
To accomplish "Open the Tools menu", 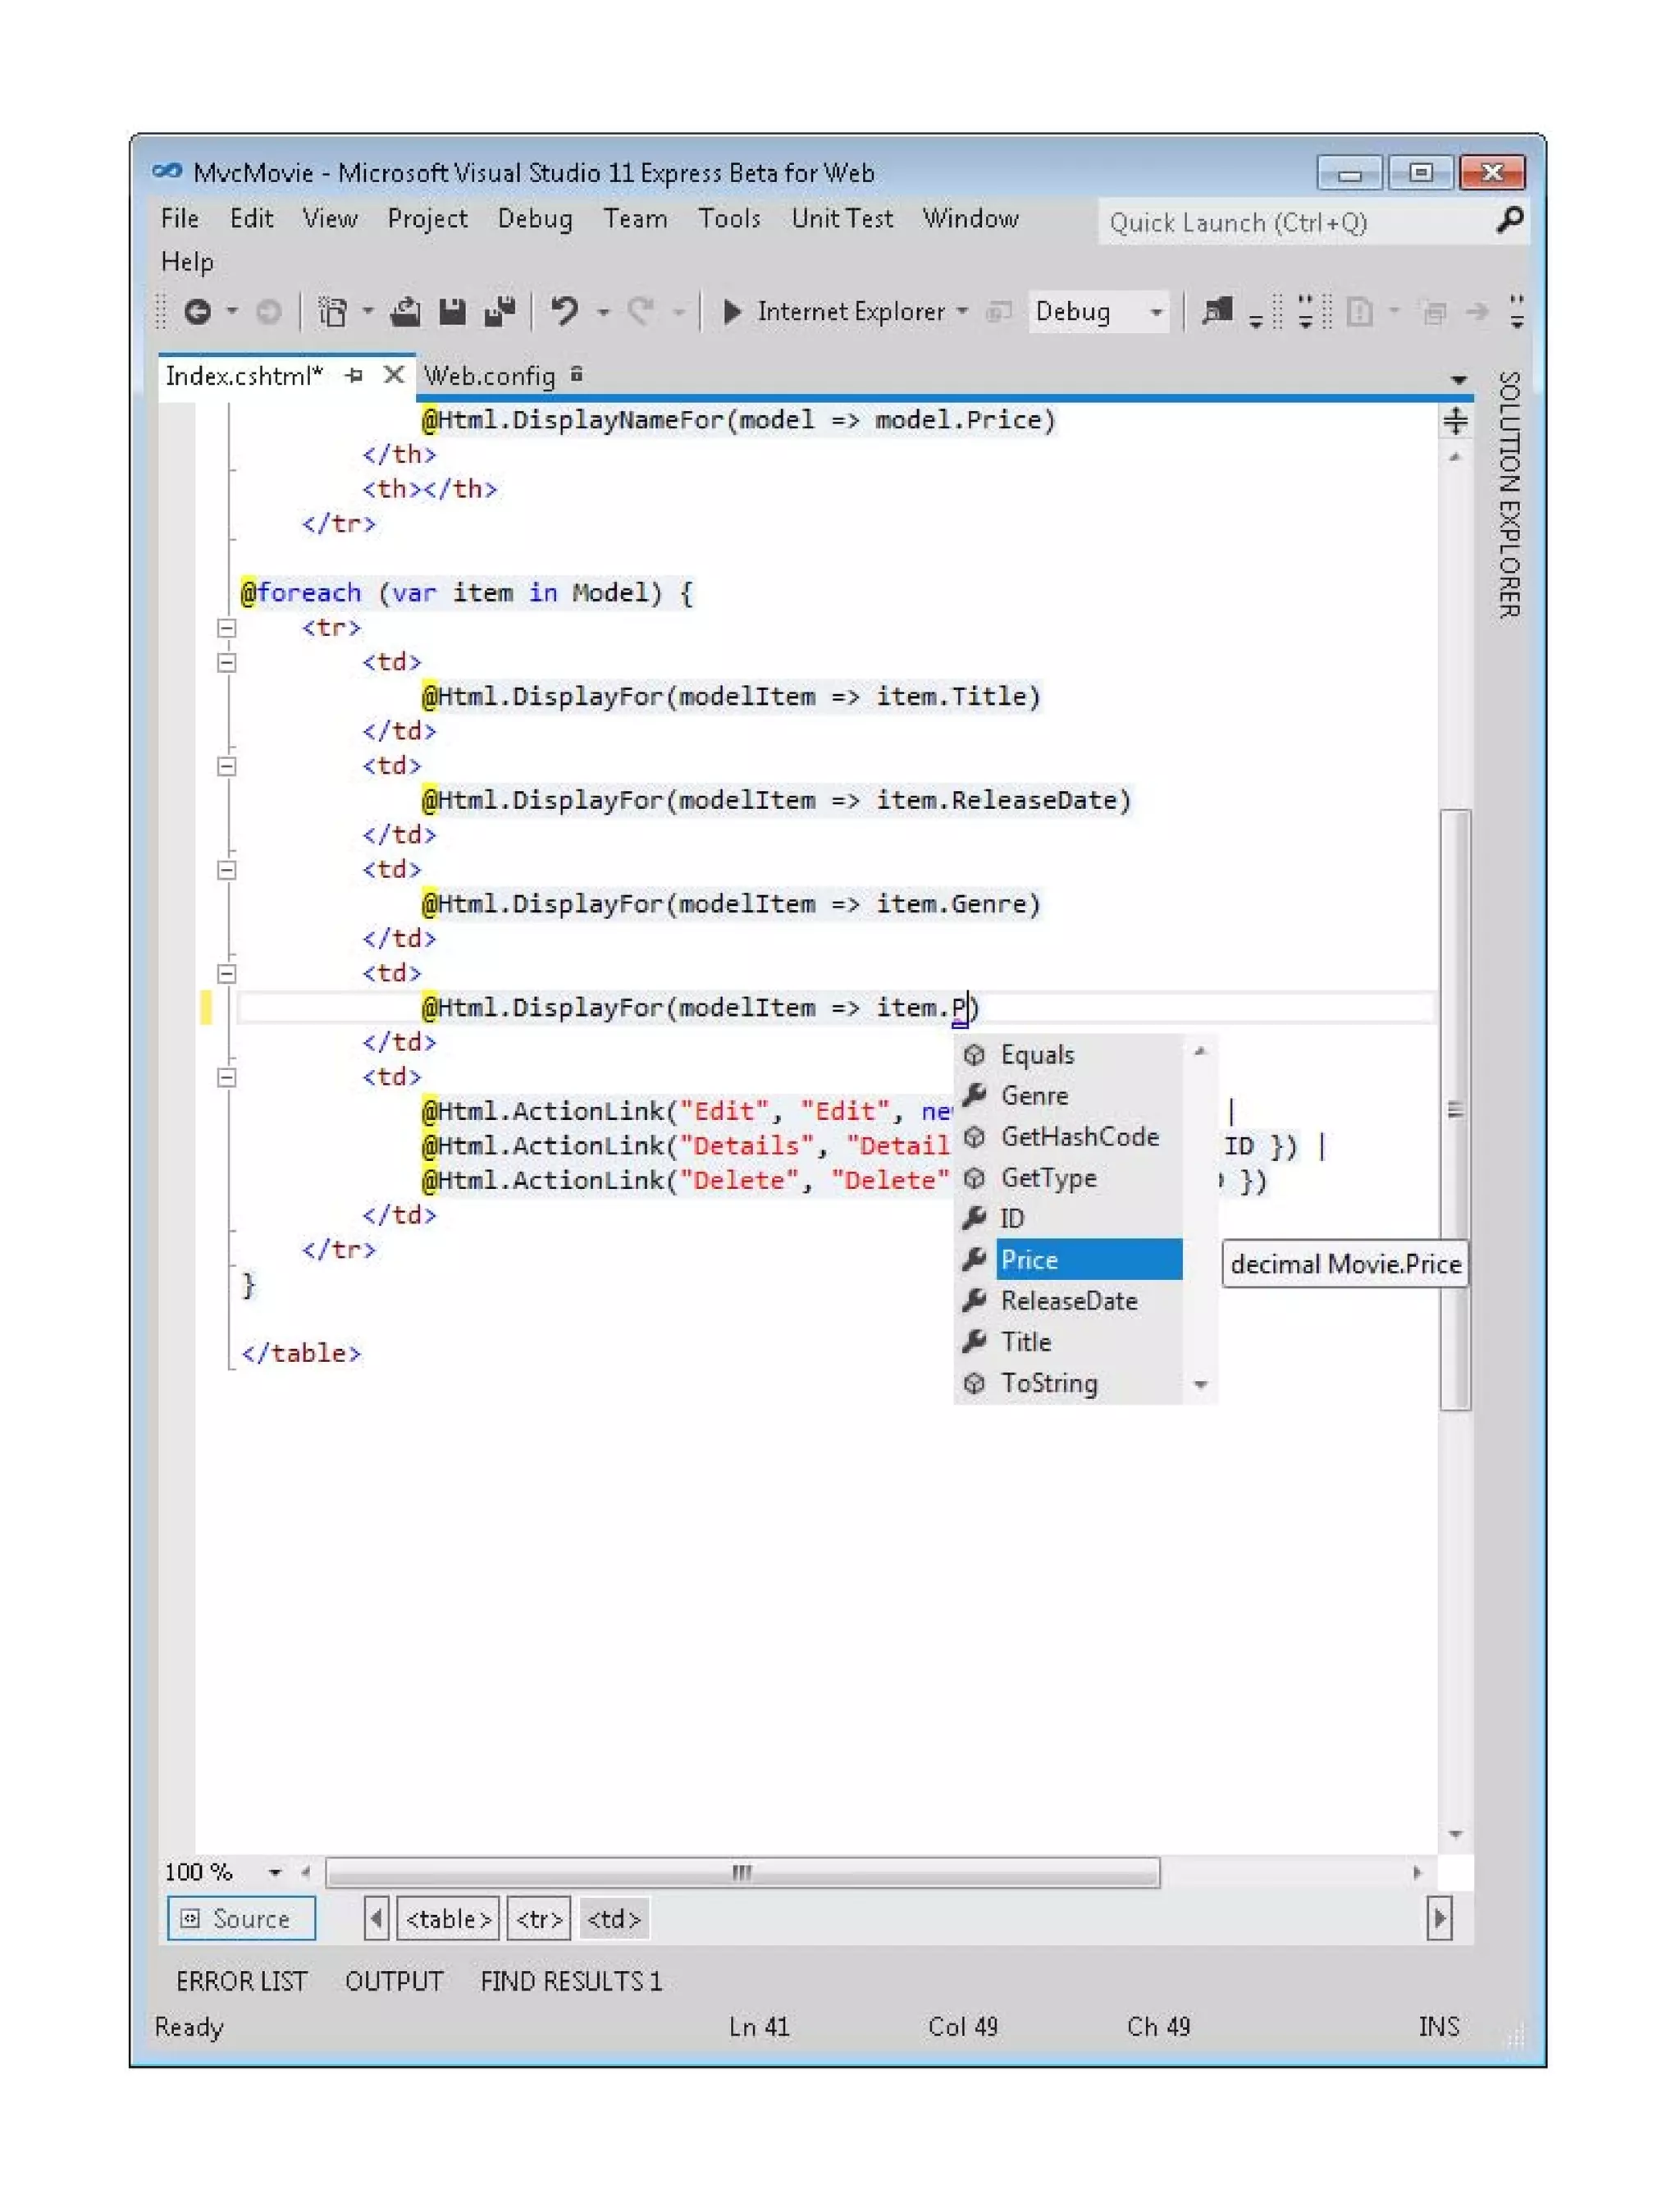I will [729, 219].
